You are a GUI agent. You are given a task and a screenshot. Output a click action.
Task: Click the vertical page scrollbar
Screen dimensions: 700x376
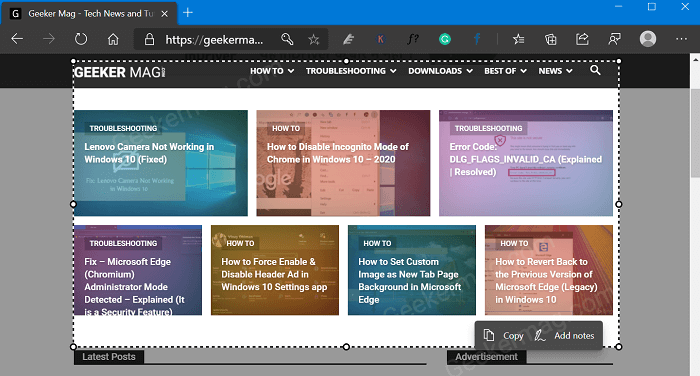click(x=695, y=134)
